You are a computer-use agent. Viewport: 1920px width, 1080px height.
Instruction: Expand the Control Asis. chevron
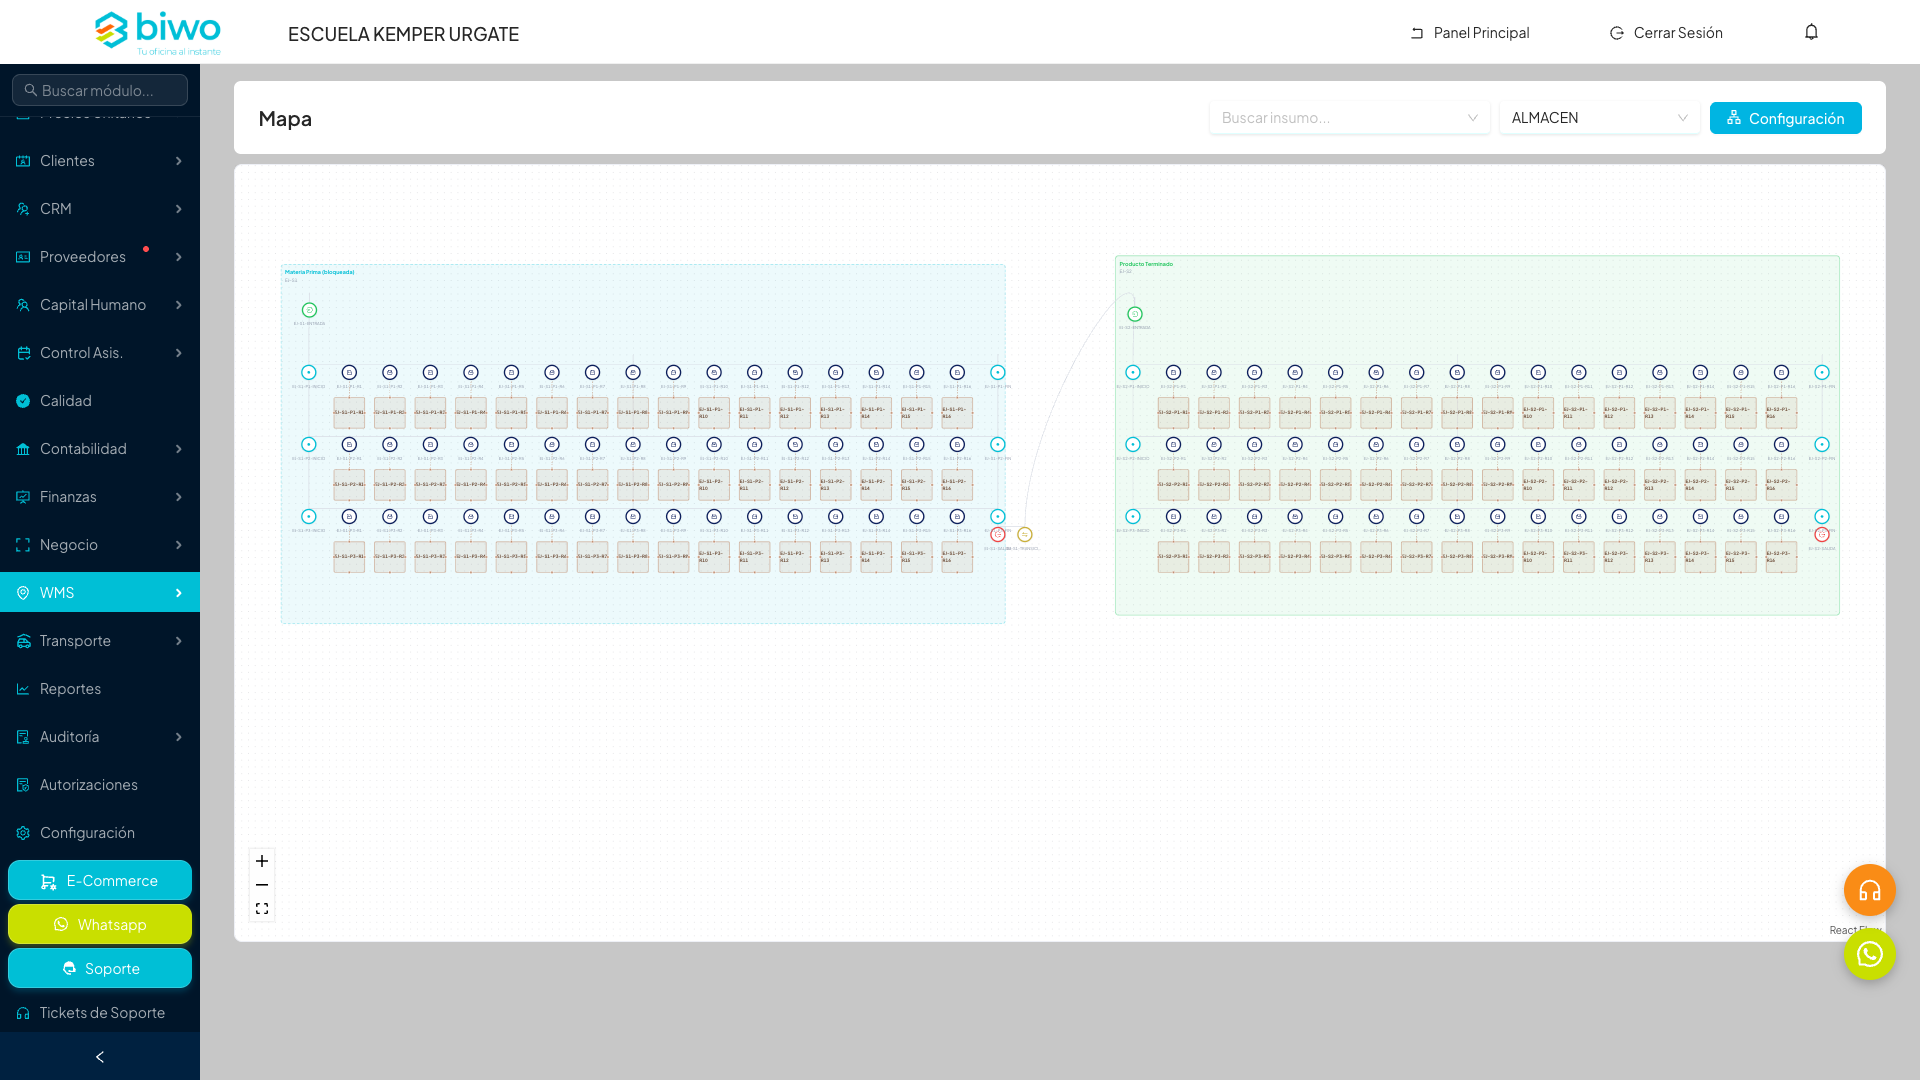[x=179, y=353]
